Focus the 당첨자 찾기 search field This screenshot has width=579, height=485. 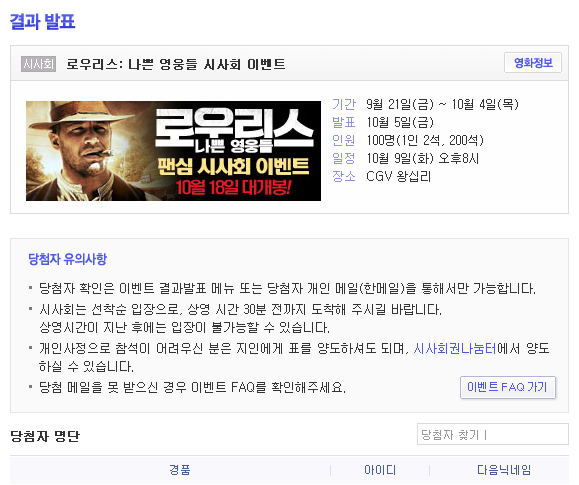[x=493, y=434]
